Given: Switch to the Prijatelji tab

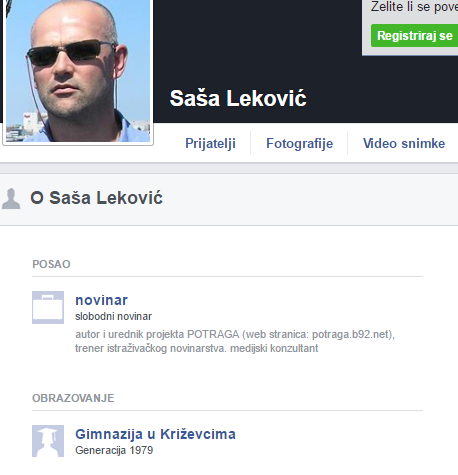Looking at the screenshot, I should pyautogui.click(x=210, y=143).
